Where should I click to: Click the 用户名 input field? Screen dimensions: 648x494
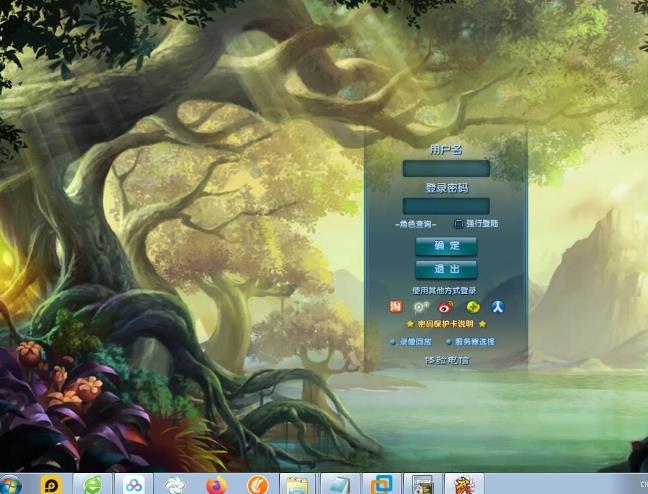tap(446, 169)
